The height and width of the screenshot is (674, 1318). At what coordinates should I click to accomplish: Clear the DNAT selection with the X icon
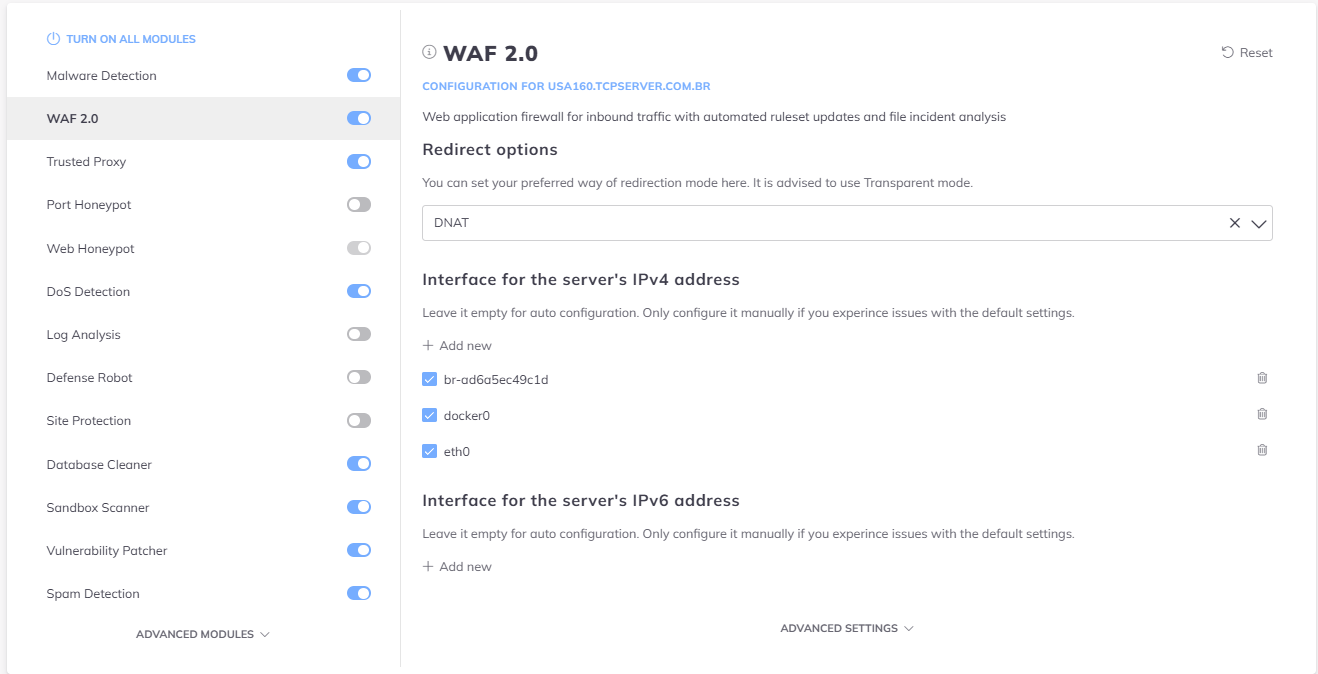[1235, 223]
